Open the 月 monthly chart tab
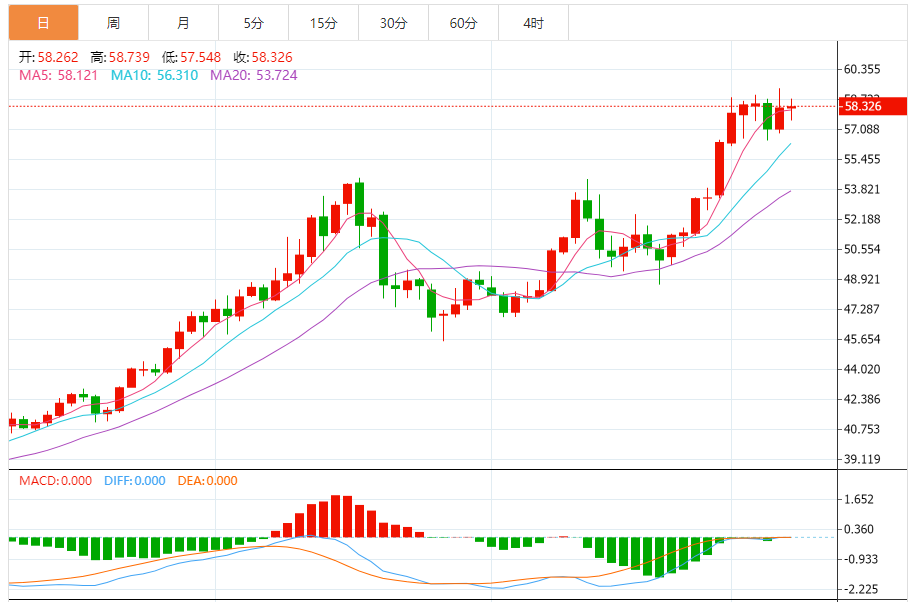This screenshot has width=913, height=602. [183, 22]
